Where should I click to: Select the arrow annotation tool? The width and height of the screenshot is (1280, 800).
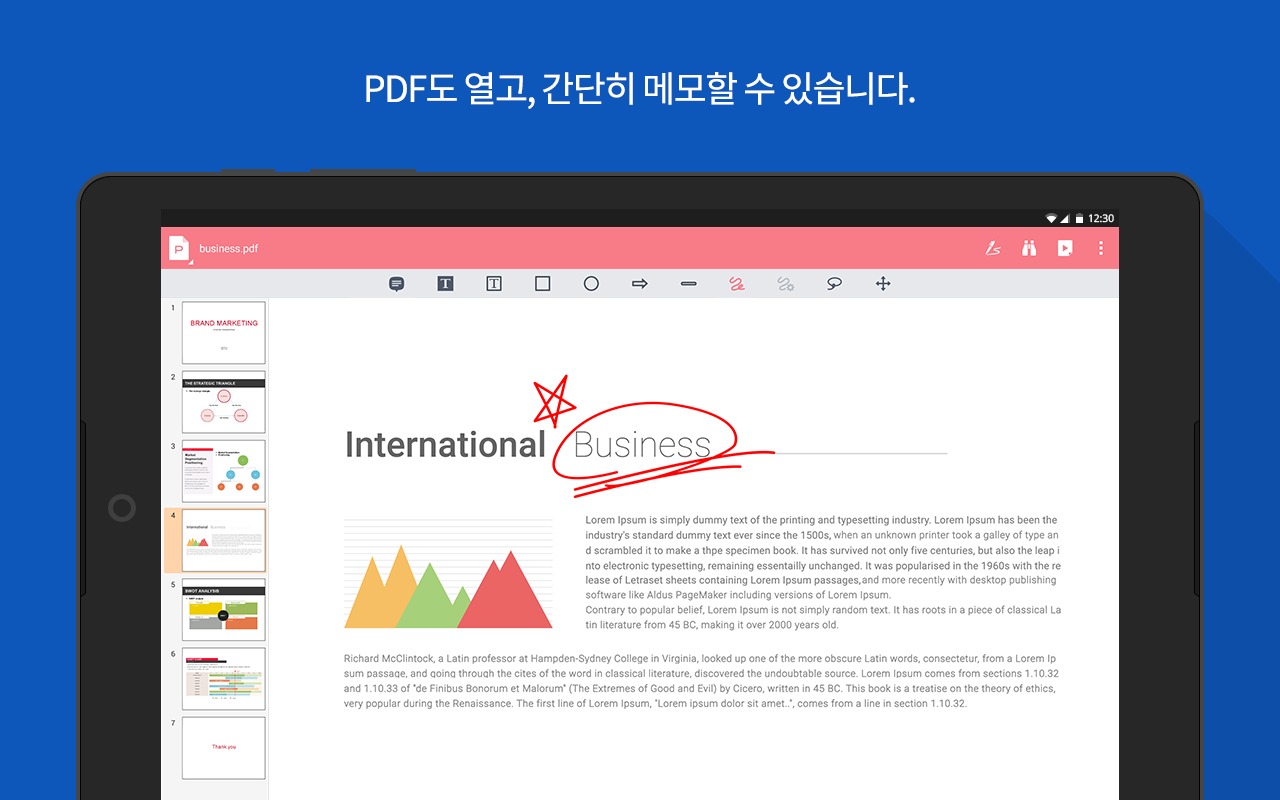(640, 284)
